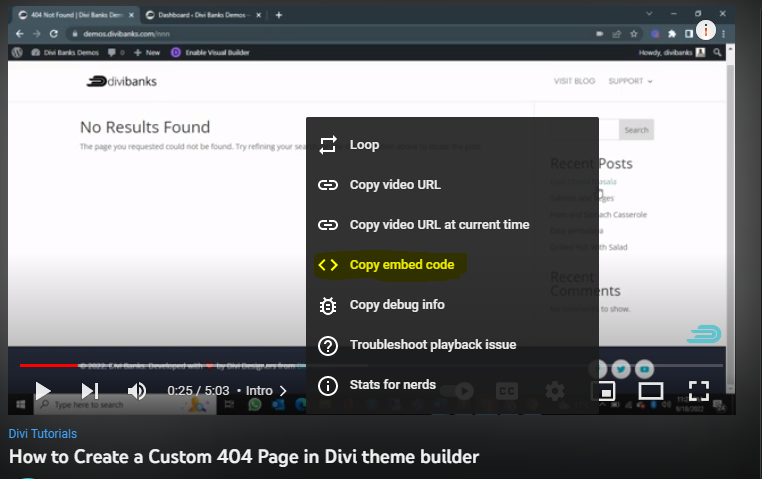The image size is (762, 479).
Task: Click the VISIT BLOG nav link in video
Action: [574, 81]
